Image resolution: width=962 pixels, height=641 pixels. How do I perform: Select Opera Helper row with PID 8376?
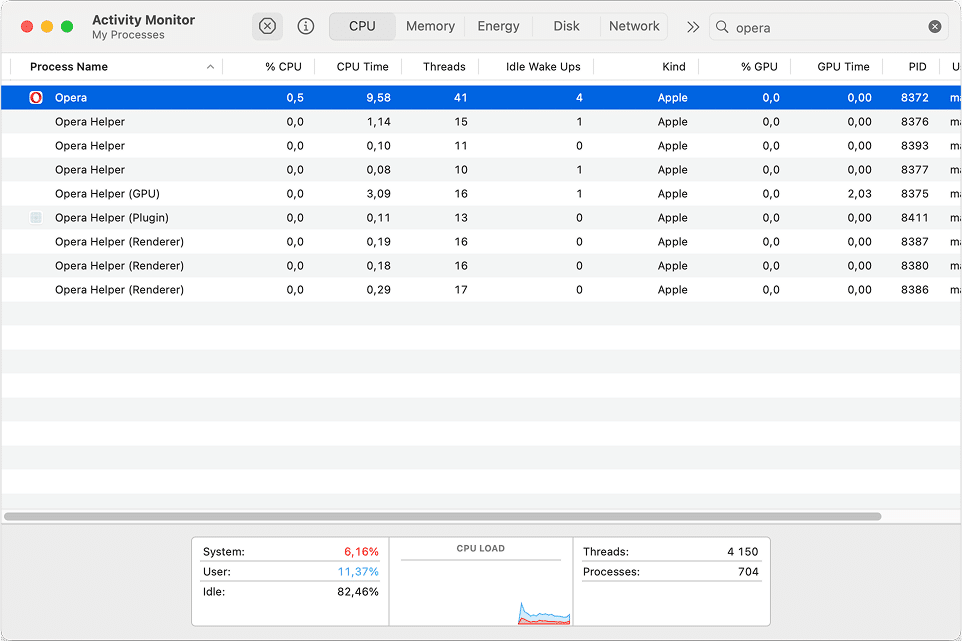pyautogui.click(x=481, y=121)
